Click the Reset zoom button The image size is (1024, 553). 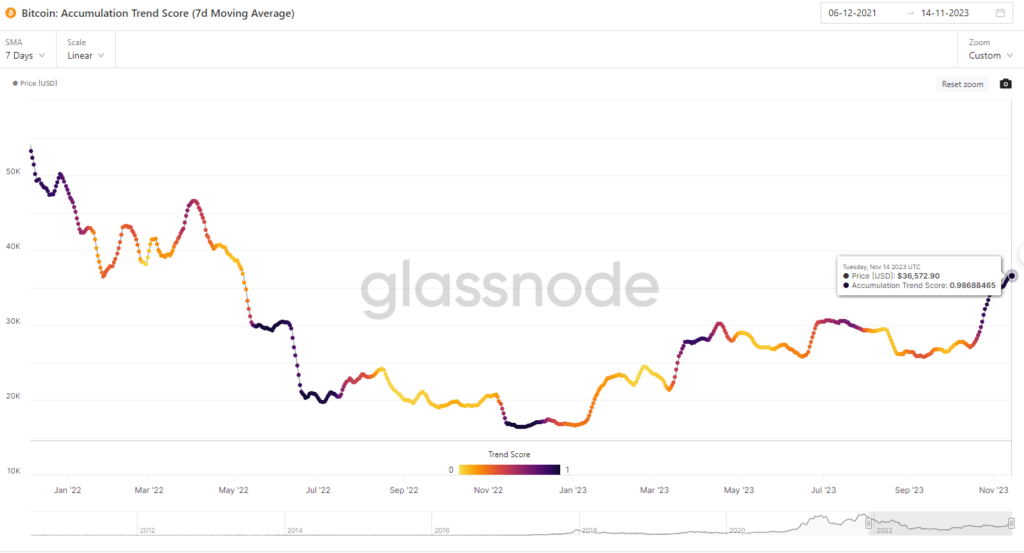pos(962,84)
